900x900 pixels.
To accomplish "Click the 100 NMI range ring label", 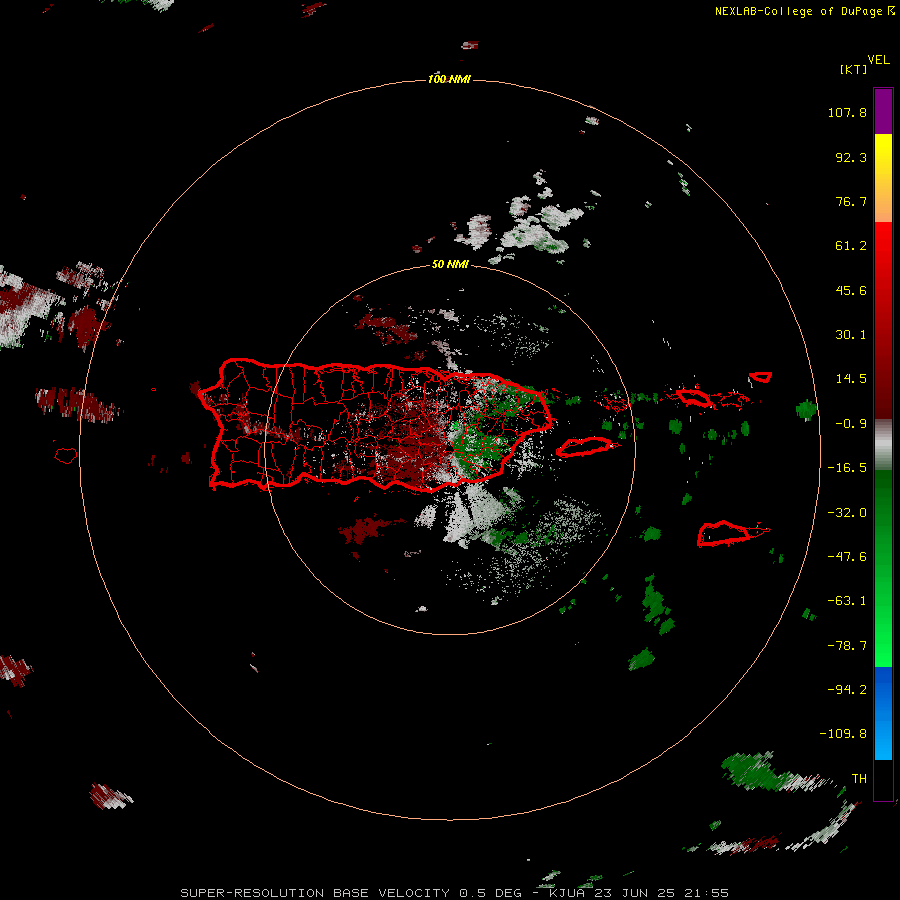I will 449,79.
